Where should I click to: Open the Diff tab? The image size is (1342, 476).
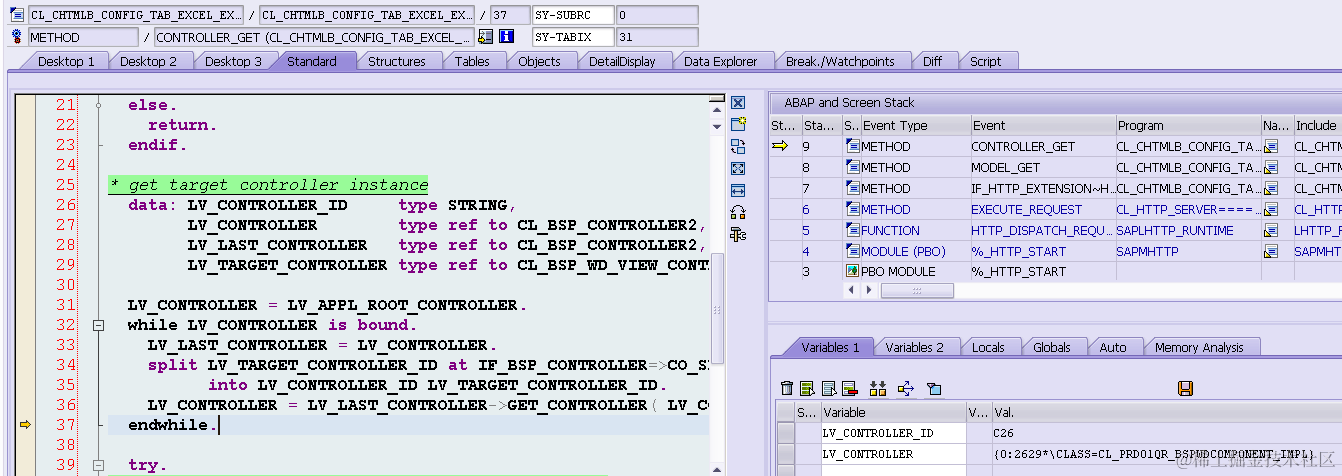click(x=932, y=61)
